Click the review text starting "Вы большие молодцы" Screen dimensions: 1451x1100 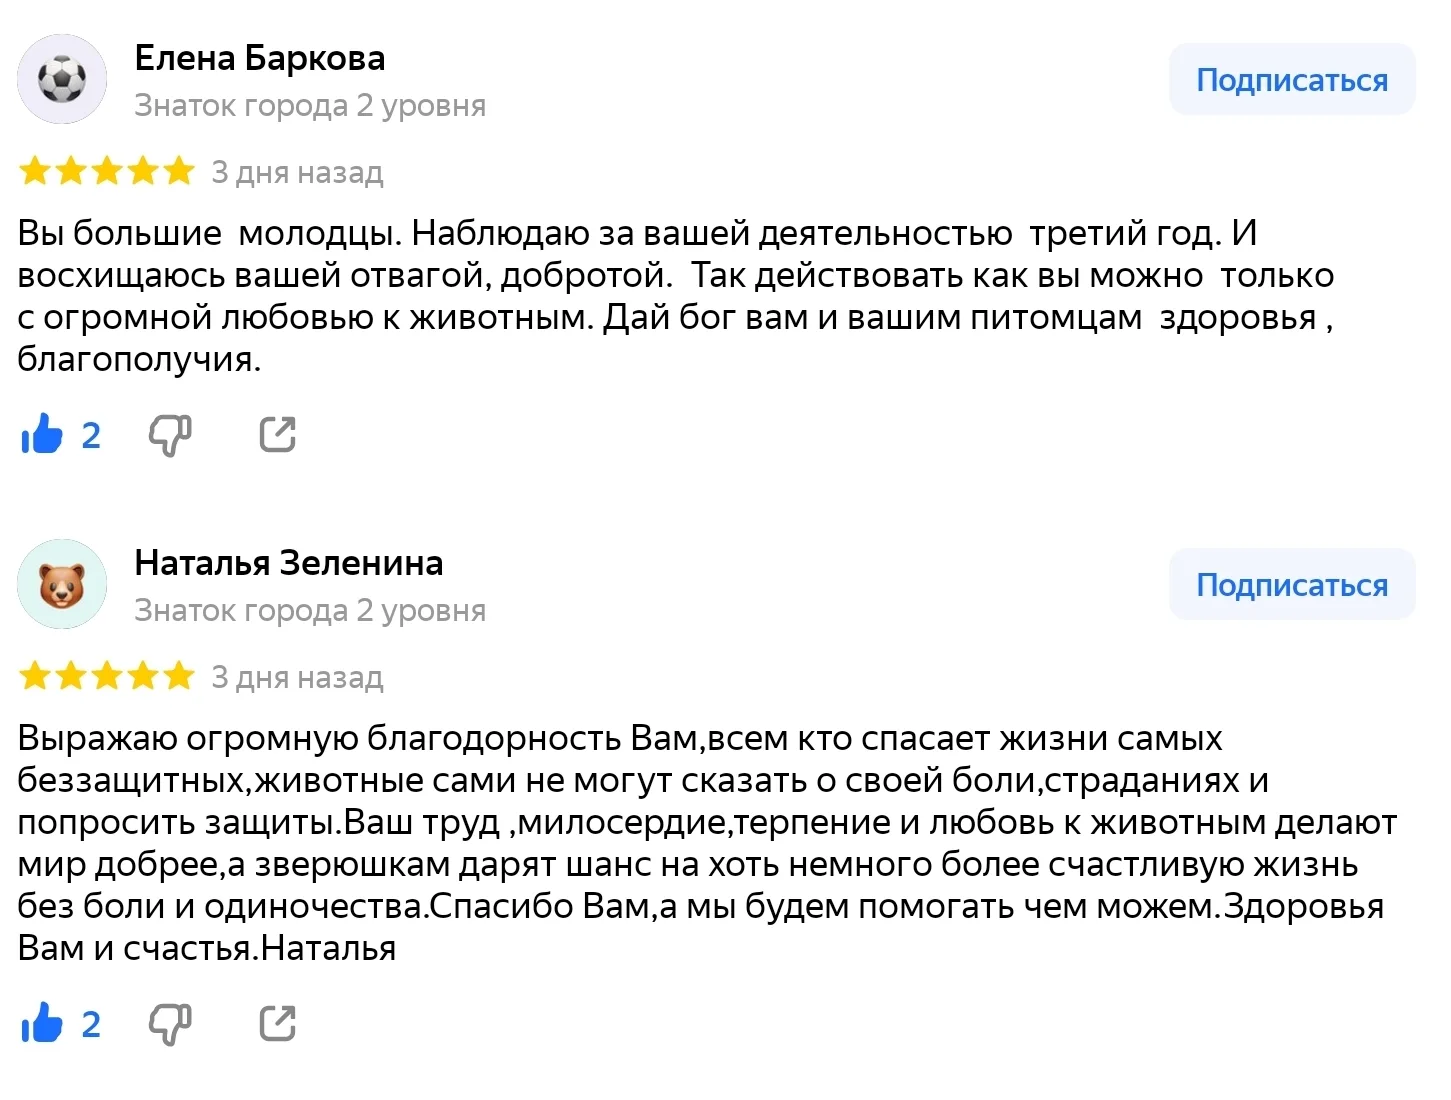point(675,295)
